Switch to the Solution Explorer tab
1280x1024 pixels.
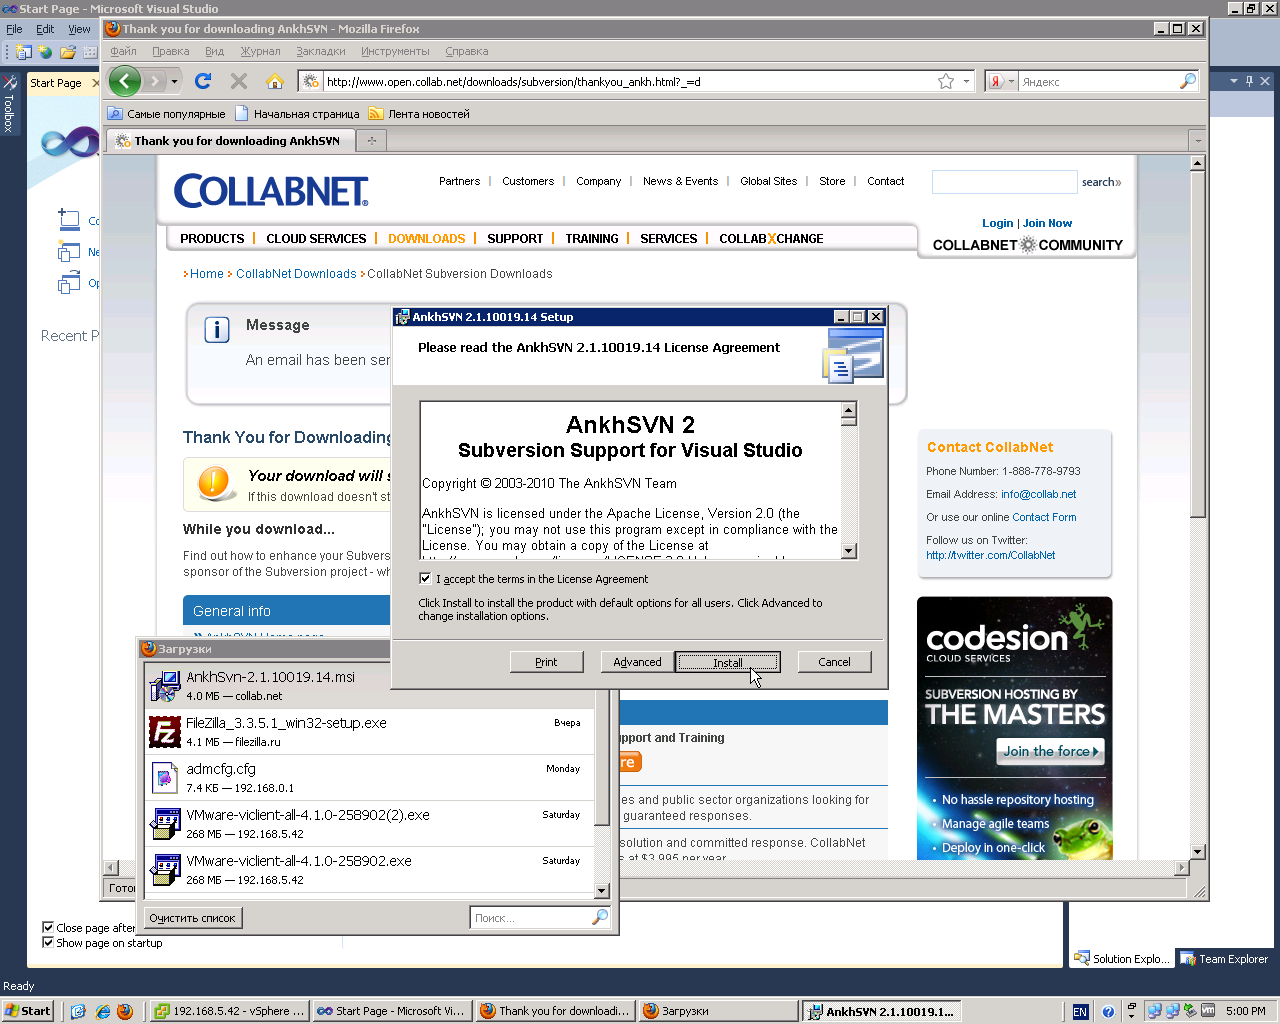[1121, 958]
